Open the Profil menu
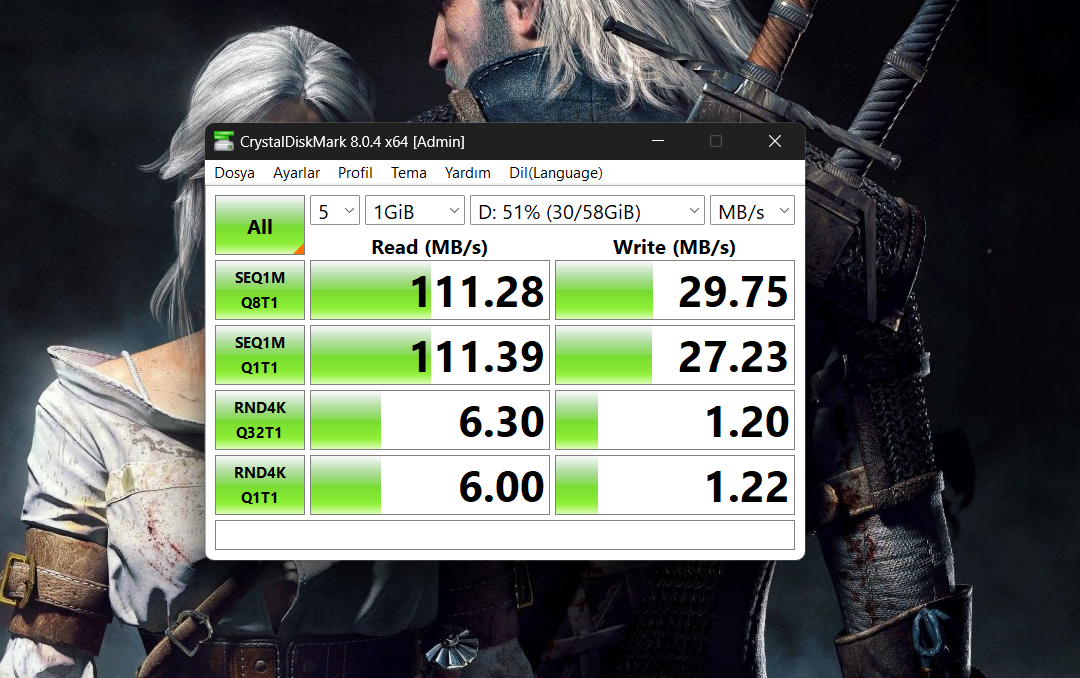1080x678 pixels. 355,173
